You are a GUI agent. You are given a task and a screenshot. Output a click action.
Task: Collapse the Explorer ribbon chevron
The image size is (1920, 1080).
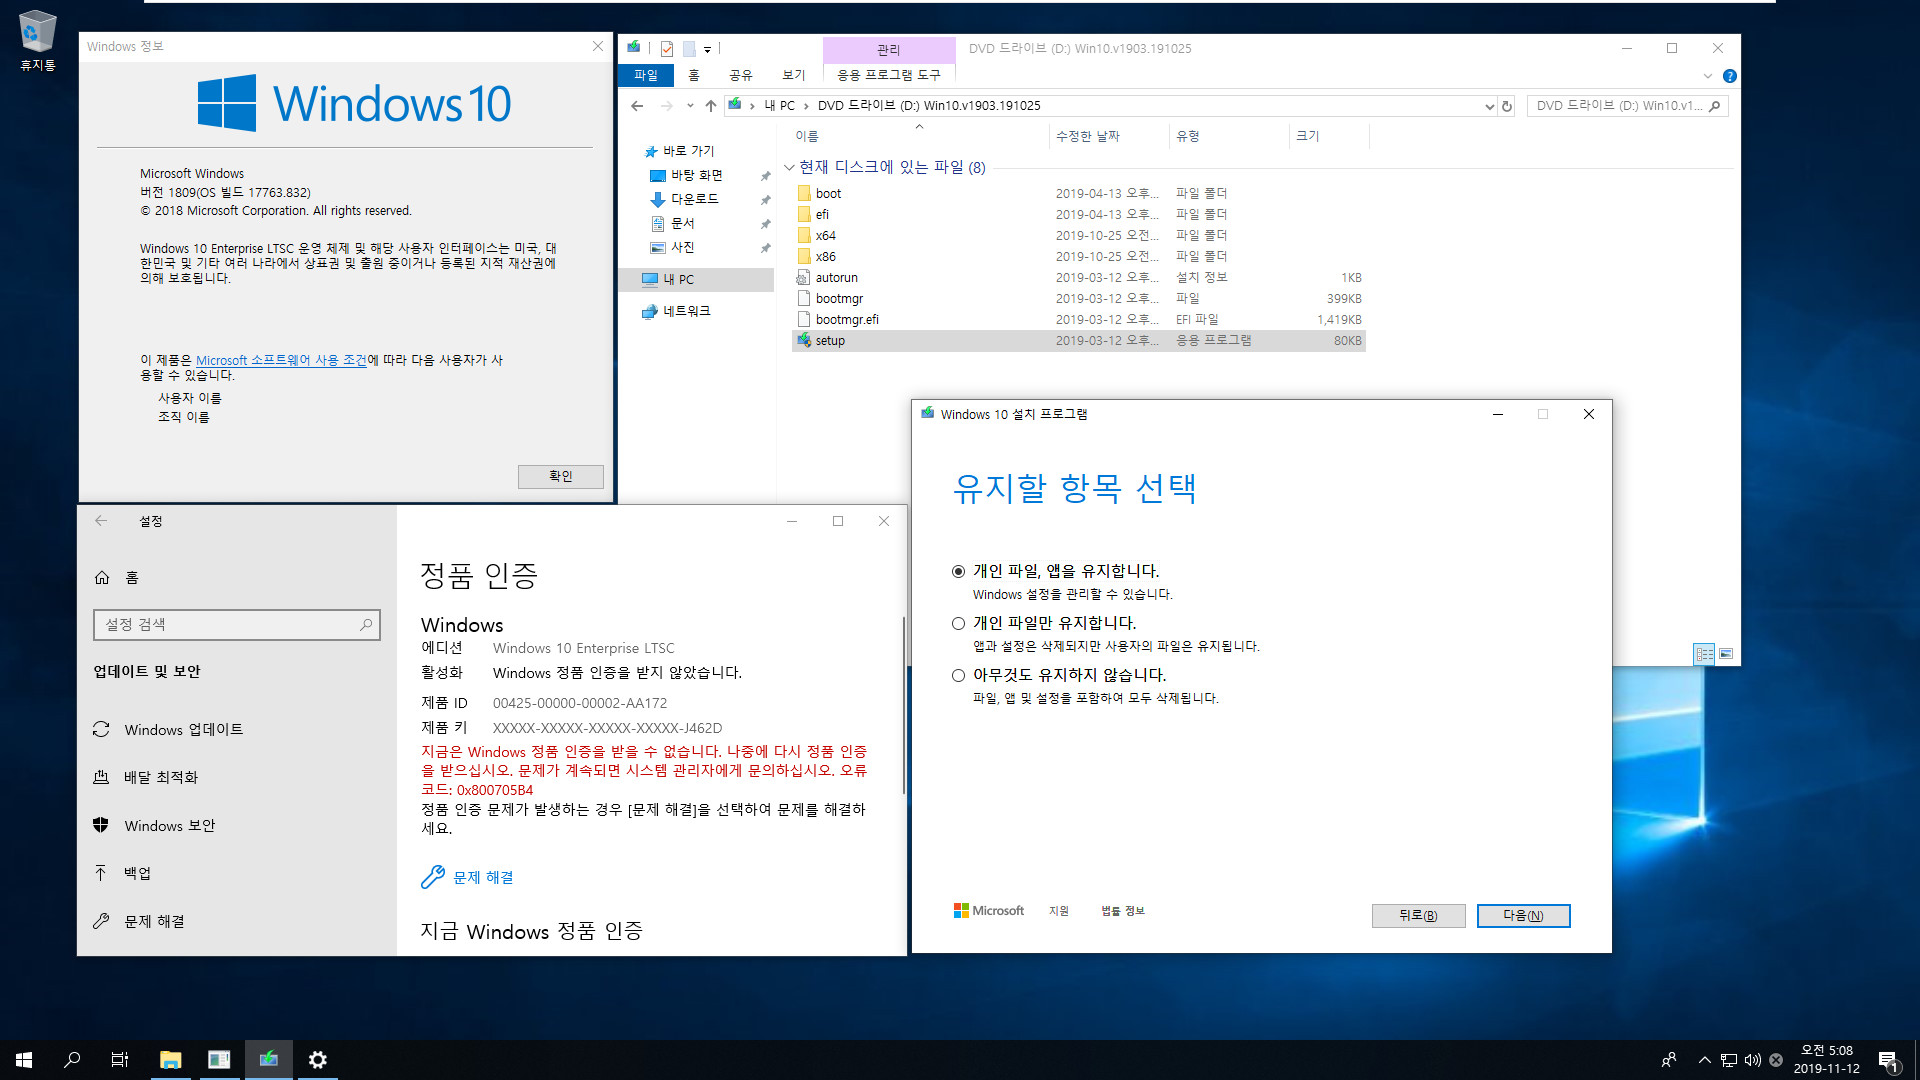1708,76
